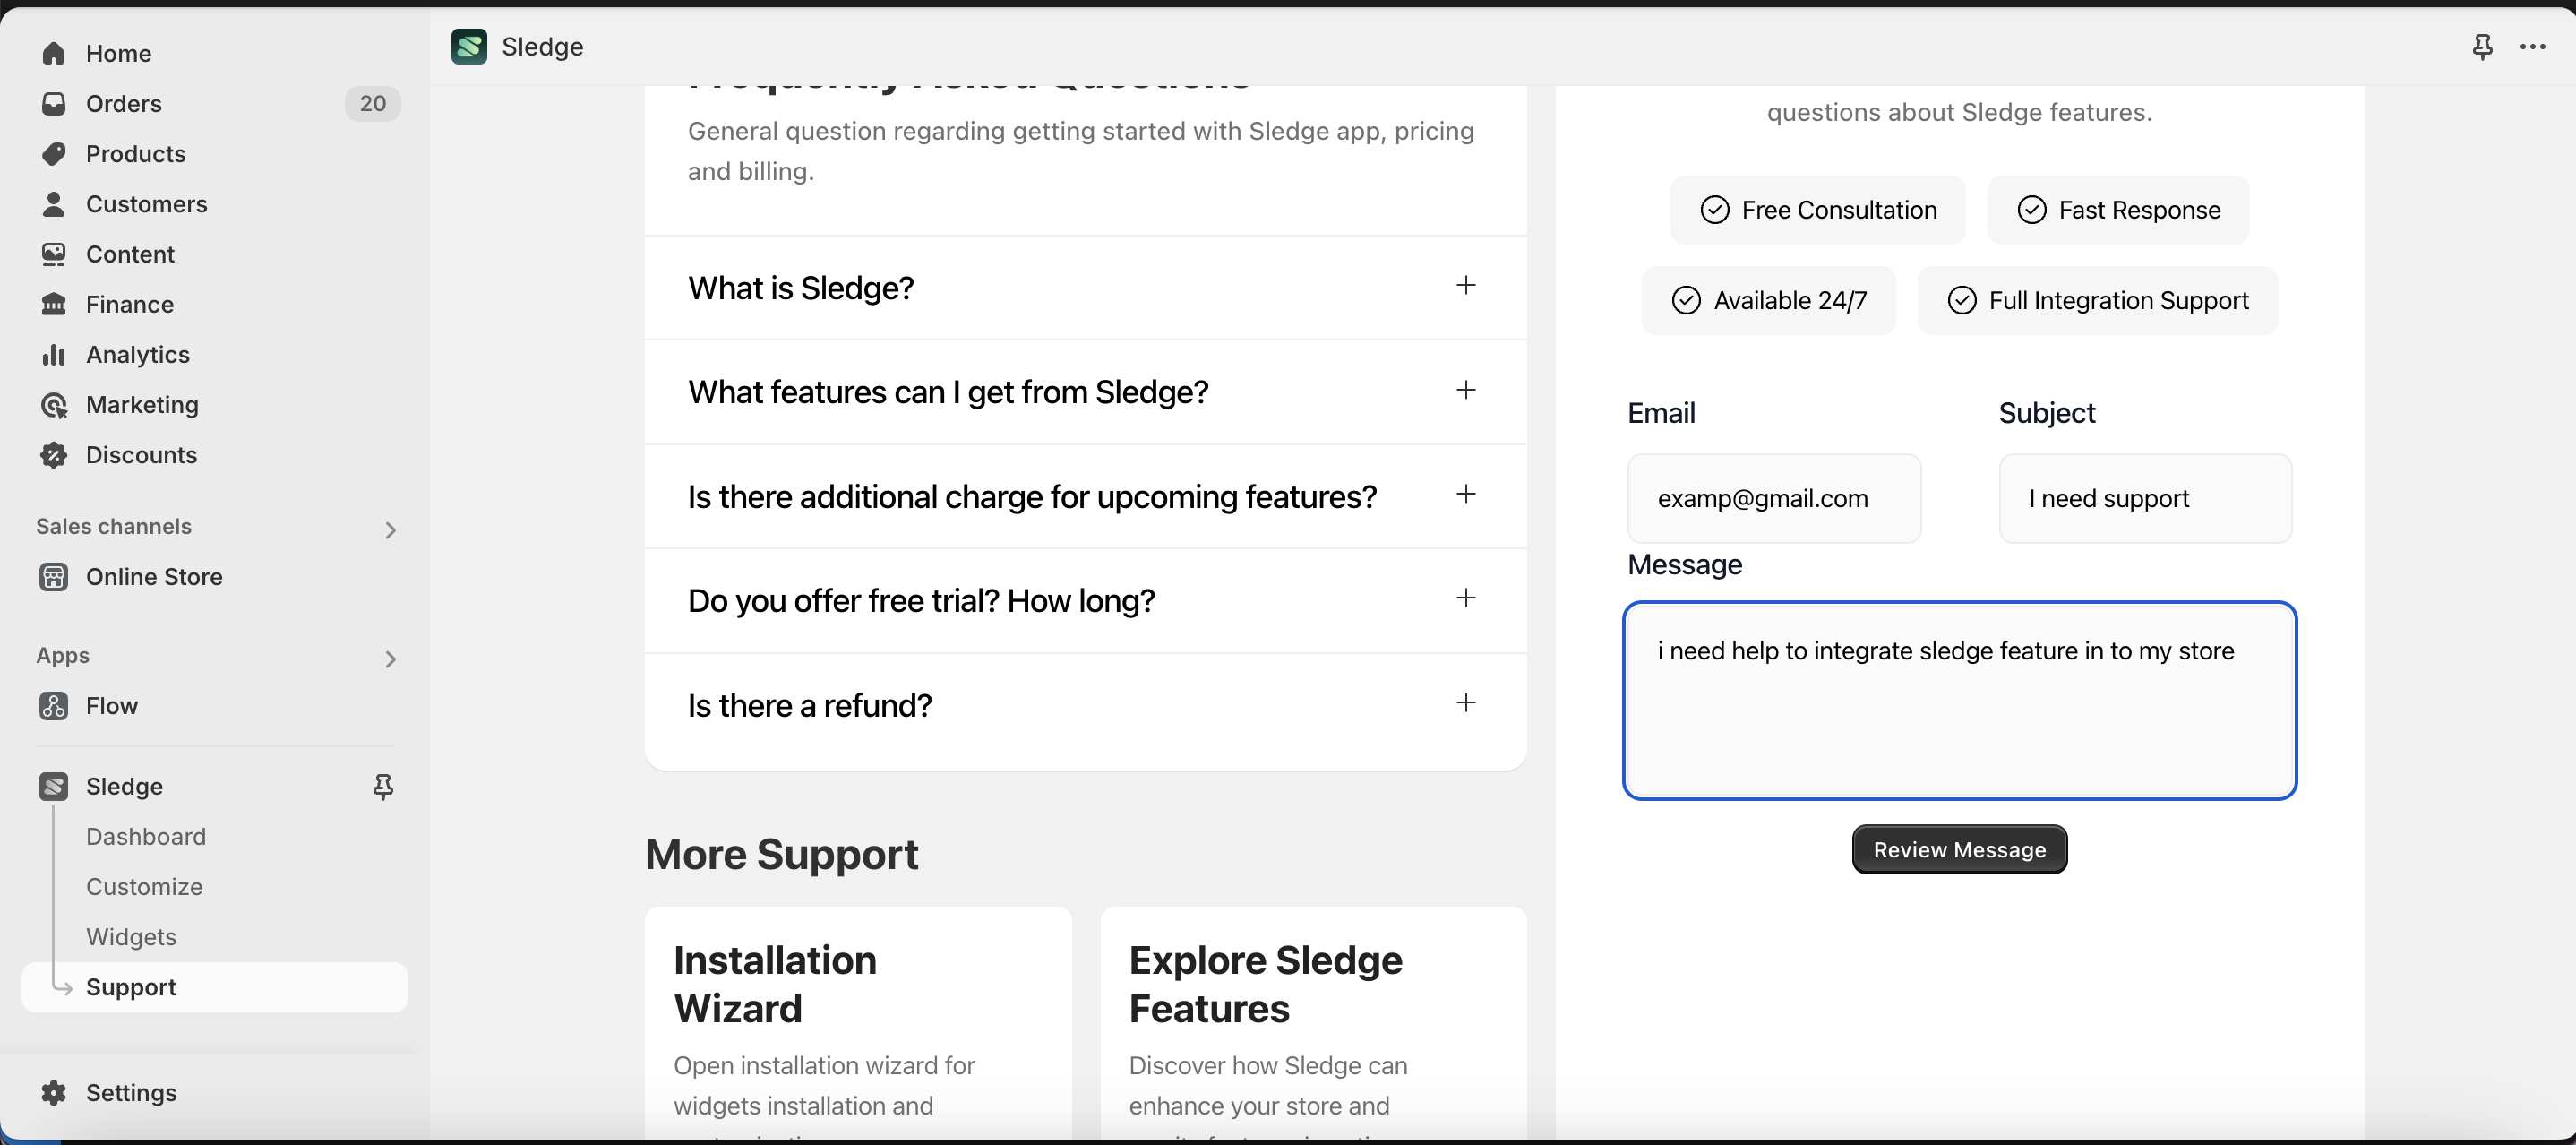The width and height of the screenshot is (2576, 1145).
Task: Click the Orders inbox icon
Action: point(54,103)
